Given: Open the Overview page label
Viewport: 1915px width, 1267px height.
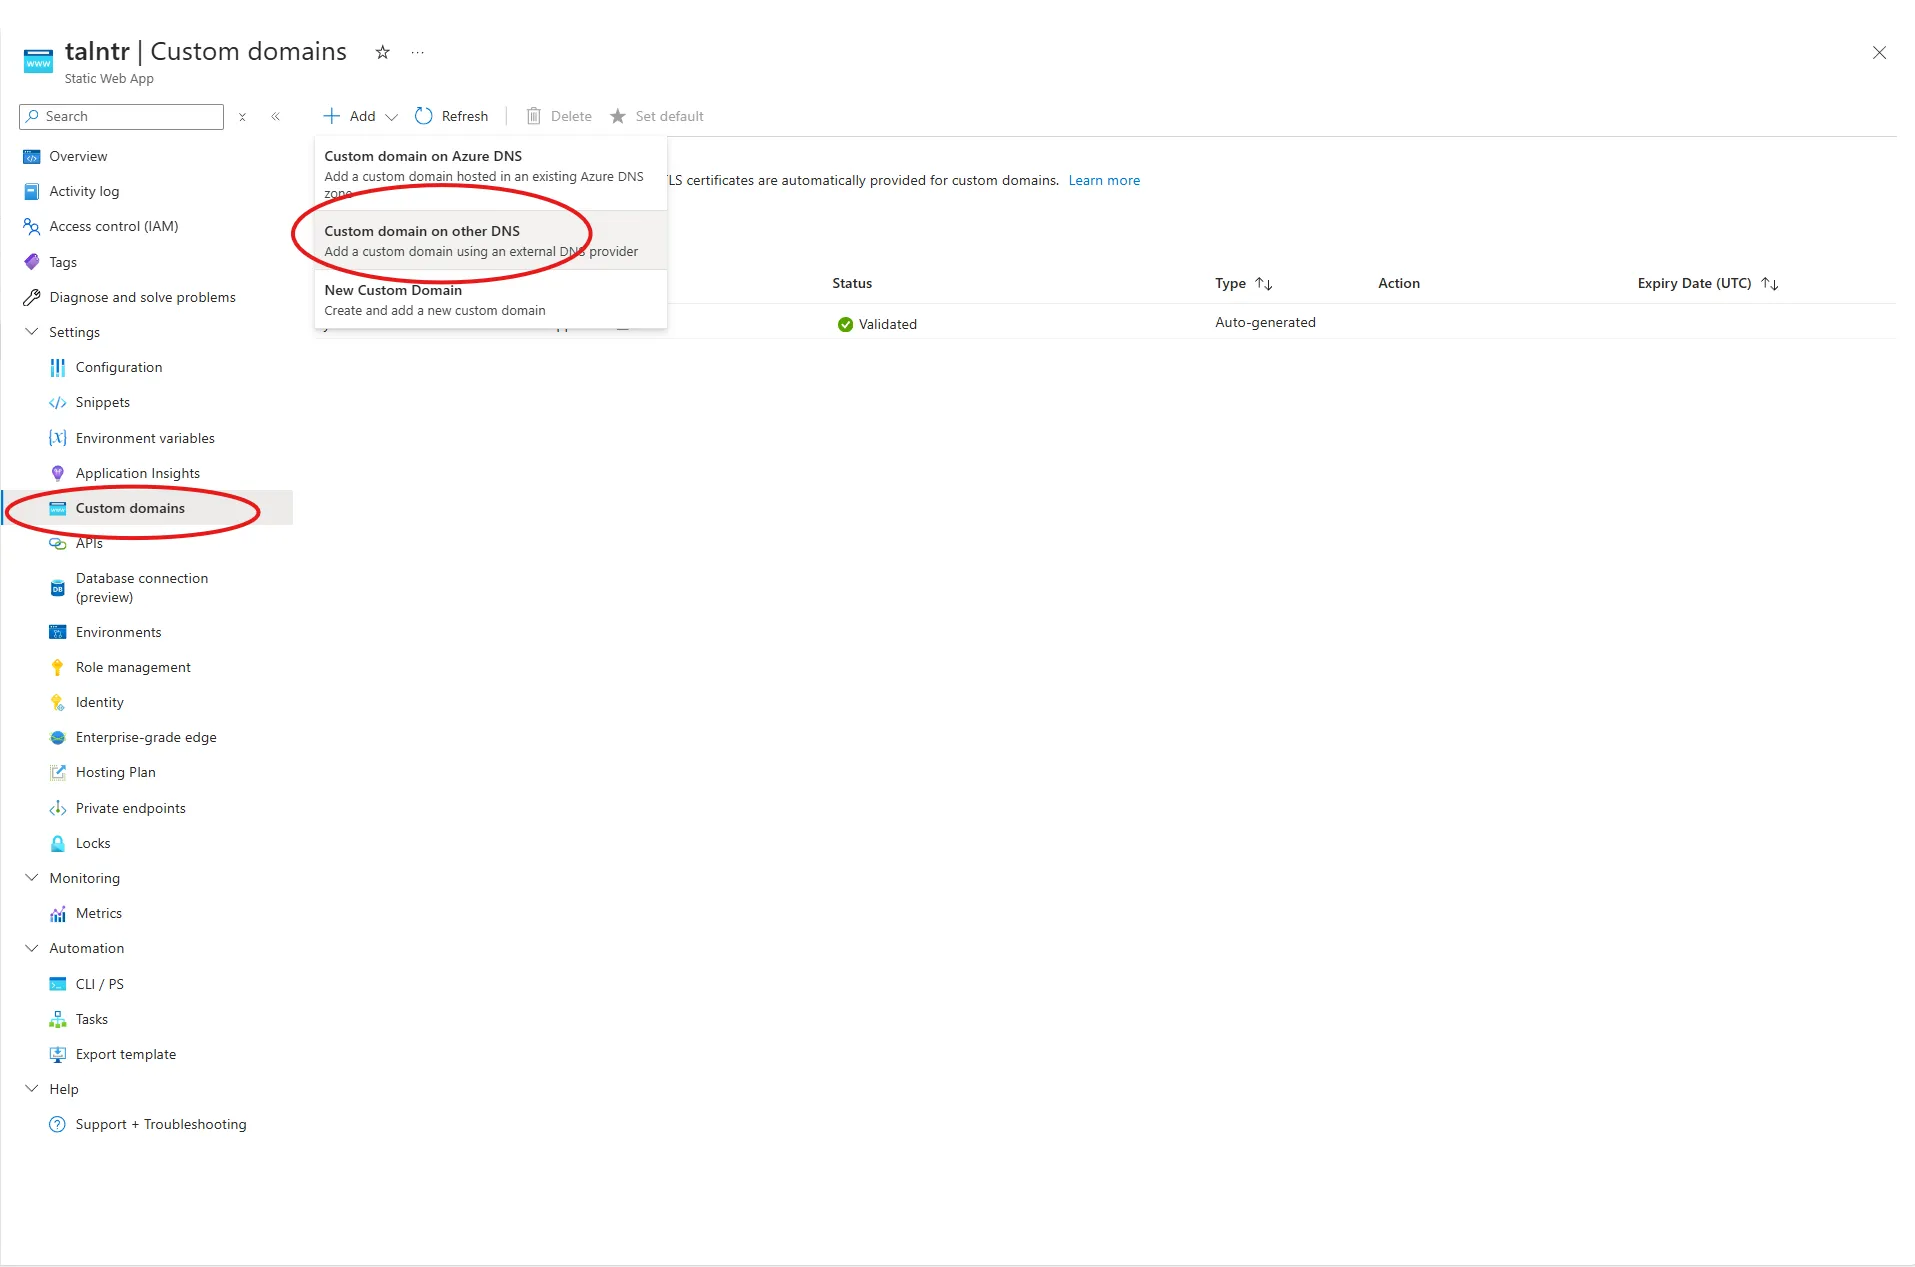Looking at the screenshot, I should (x=78, y=157).
